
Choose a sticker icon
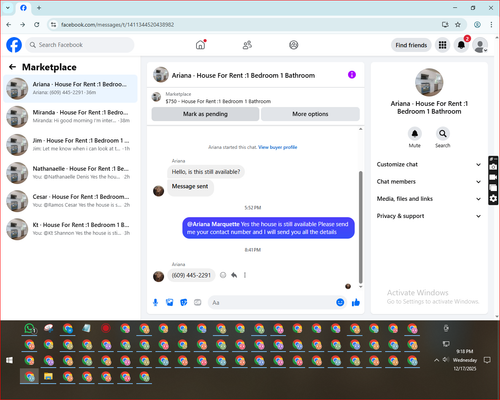184,302
